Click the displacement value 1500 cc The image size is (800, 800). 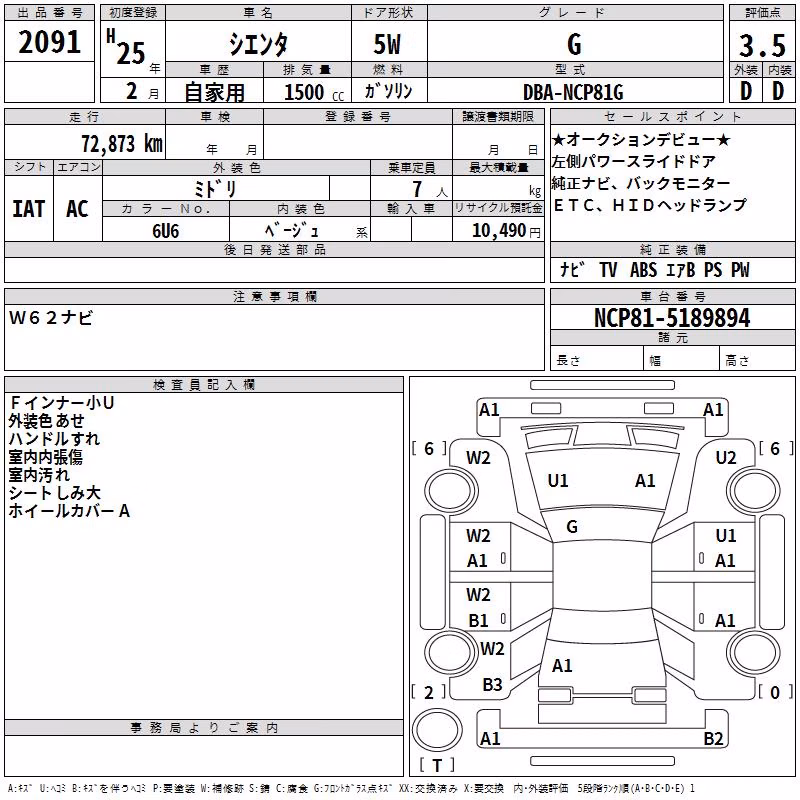[x=314, y=92]
